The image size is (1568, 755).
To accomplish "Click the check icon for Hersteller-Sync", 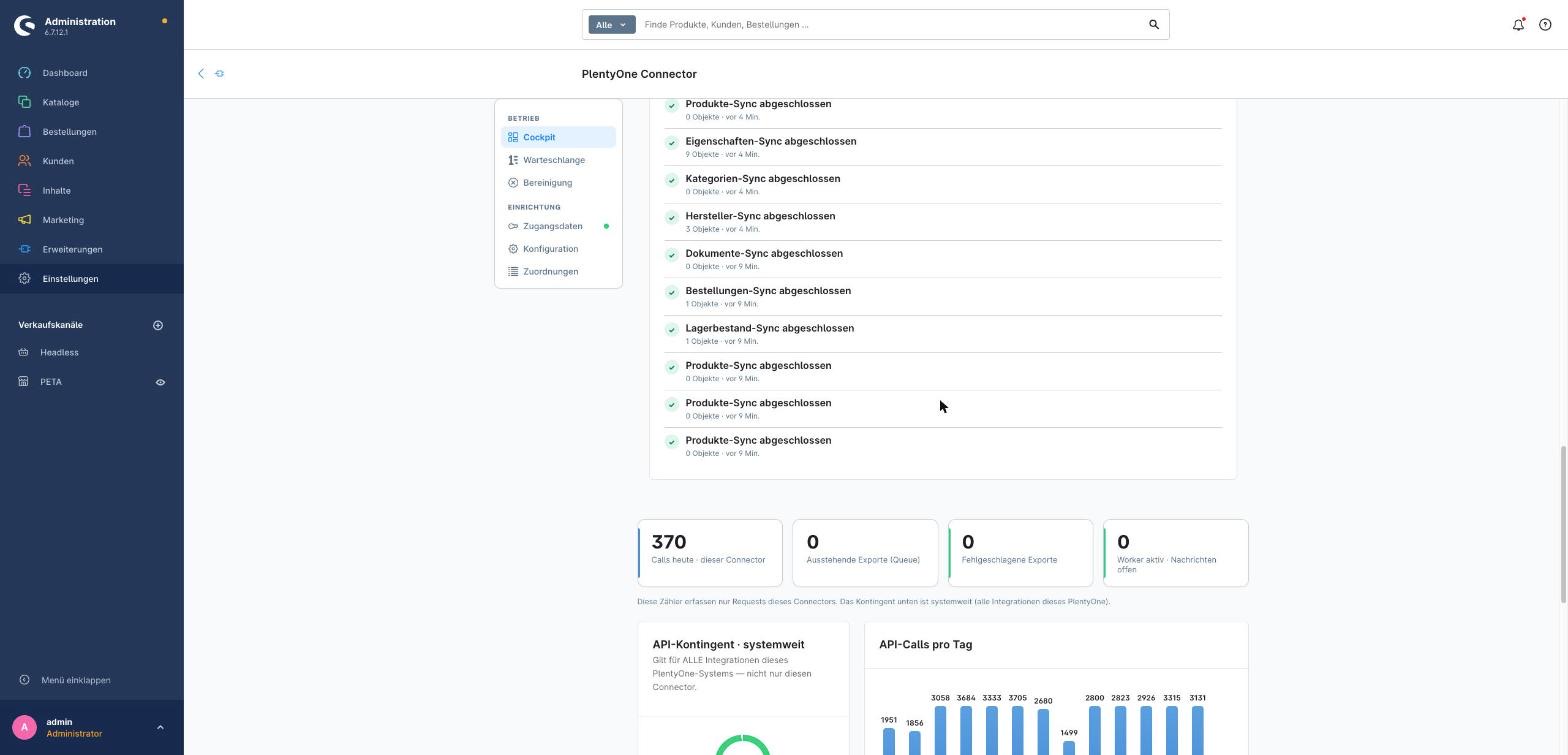I will click(672, 218).
